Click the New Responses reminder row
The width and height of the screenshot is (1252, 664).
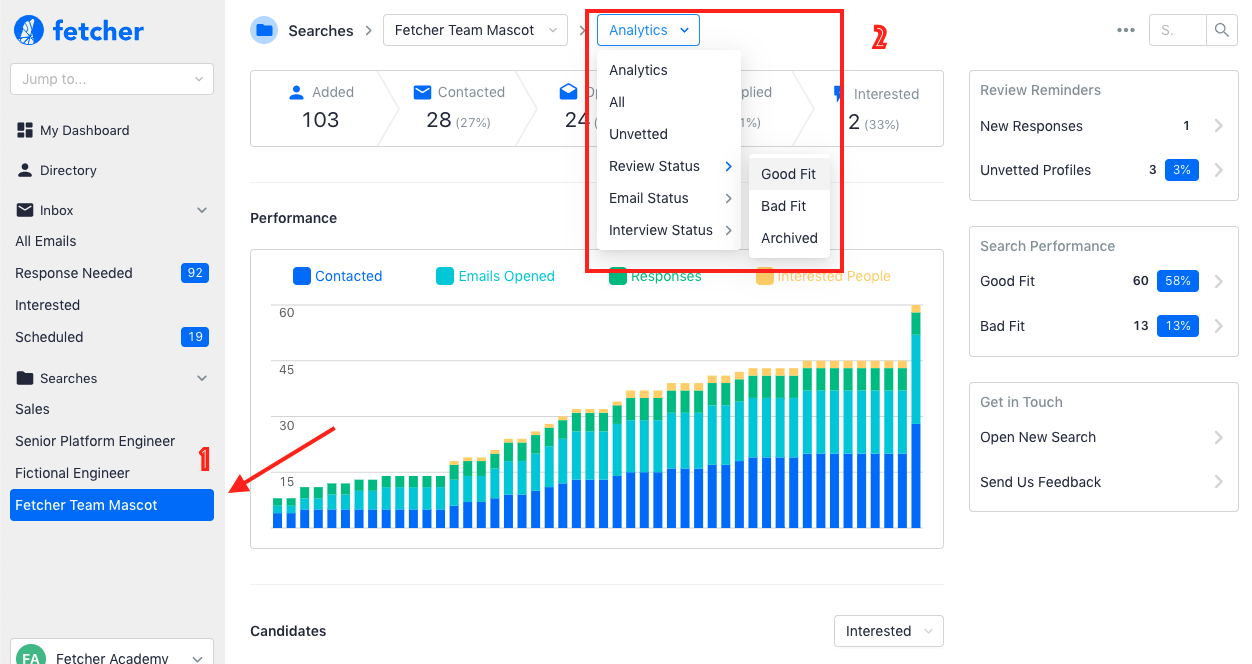[x=1103, y=126]
